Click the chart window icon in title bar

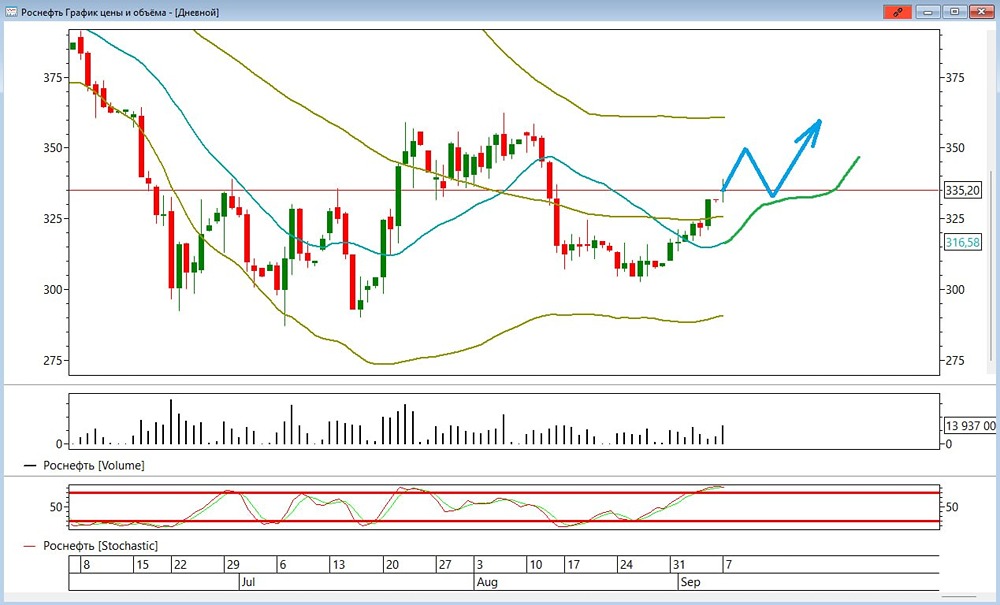pos(11,11)
